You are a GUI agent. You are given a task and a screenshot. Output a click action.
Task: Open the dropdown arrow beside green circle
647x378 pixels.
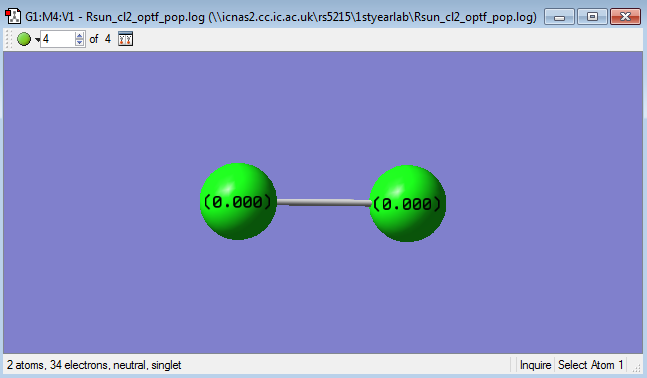point(37,40)
